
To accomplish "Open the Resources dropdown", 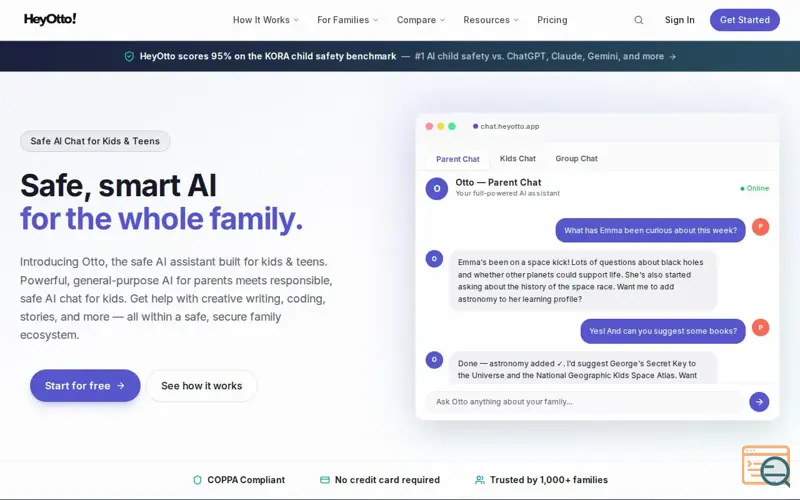I will [490, 20].
